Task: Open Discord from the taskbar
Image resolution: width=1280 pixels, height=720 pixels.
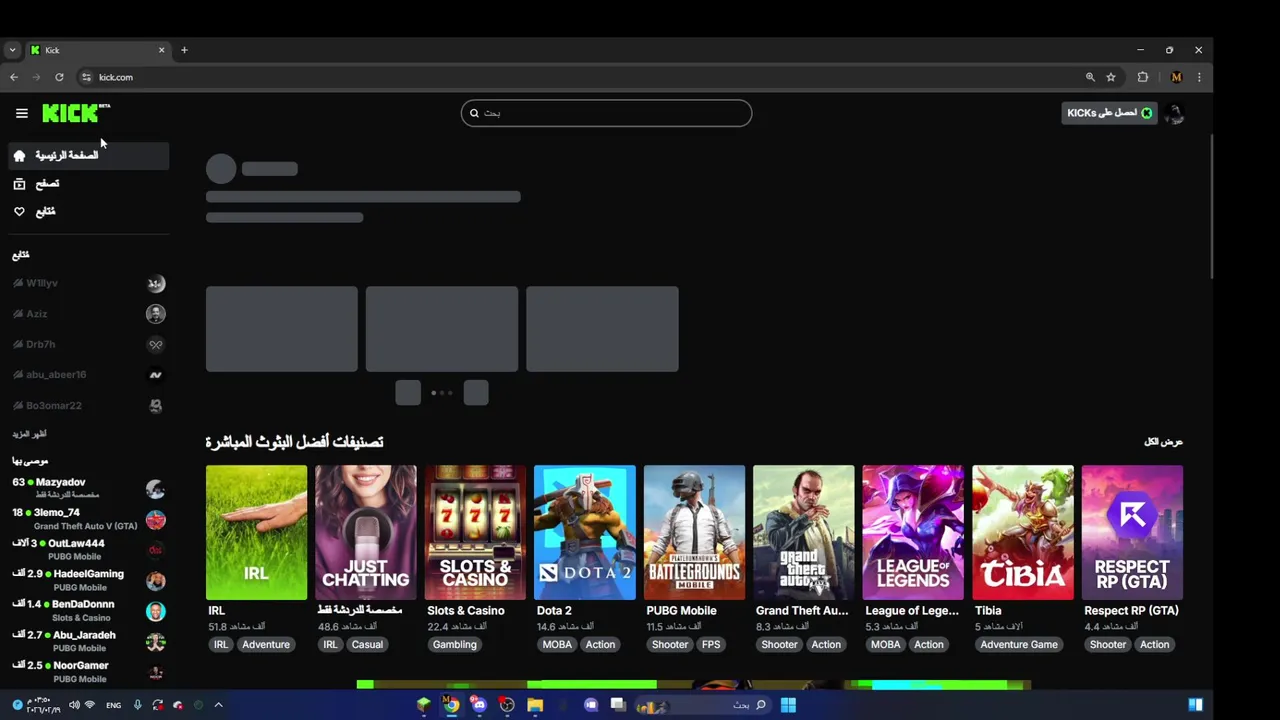Action: pyautogui.click(x=479, y=705)
